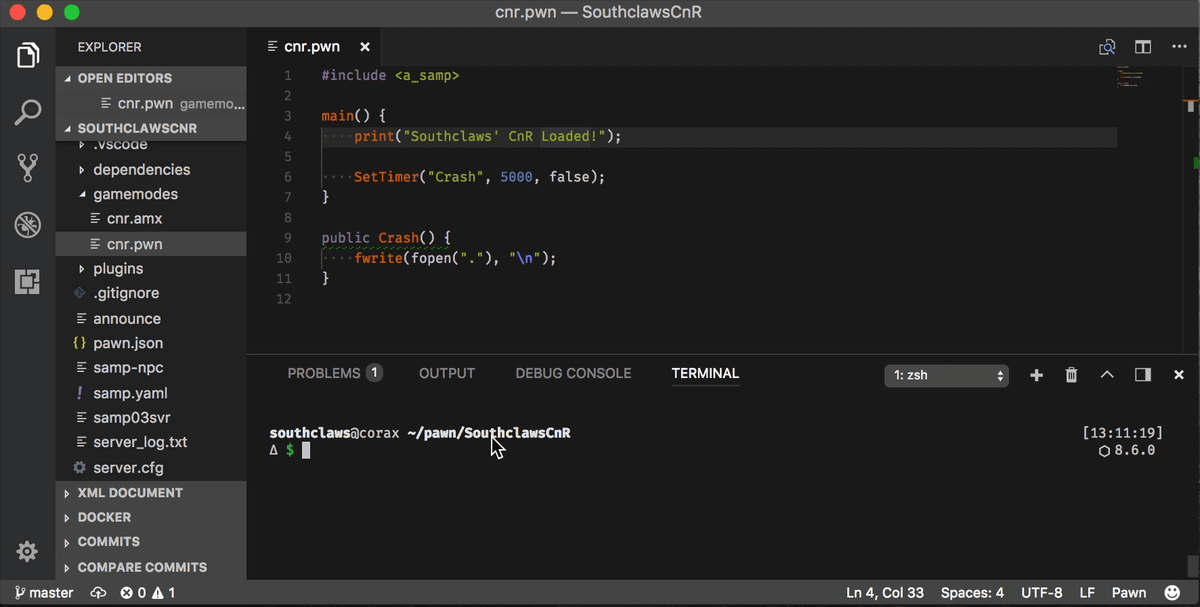Viewport: 1200px width, 607px height.
Task: Expand the COMPARE COMMITS section
Action: pyautogui.click(x=150, y=567)
